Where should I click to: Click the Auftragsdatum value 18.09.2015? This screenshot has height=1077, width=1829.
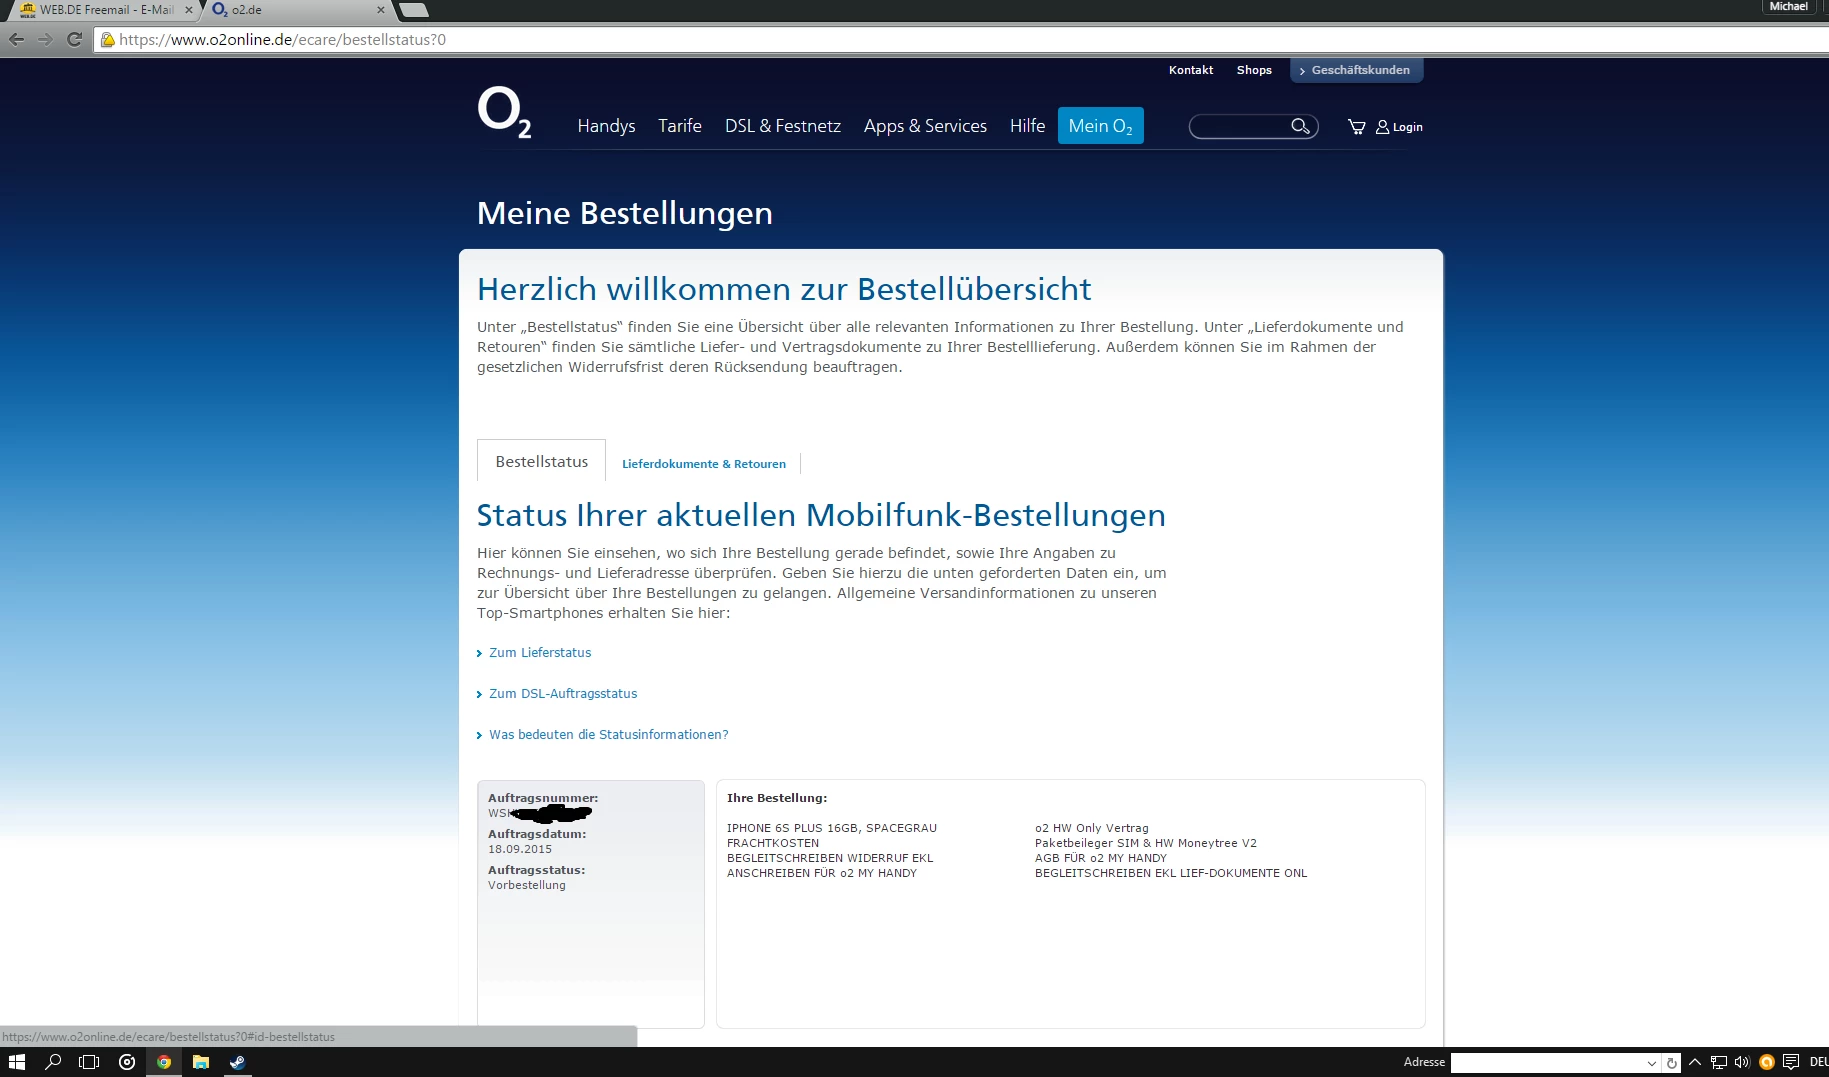[x=520, y=849]
